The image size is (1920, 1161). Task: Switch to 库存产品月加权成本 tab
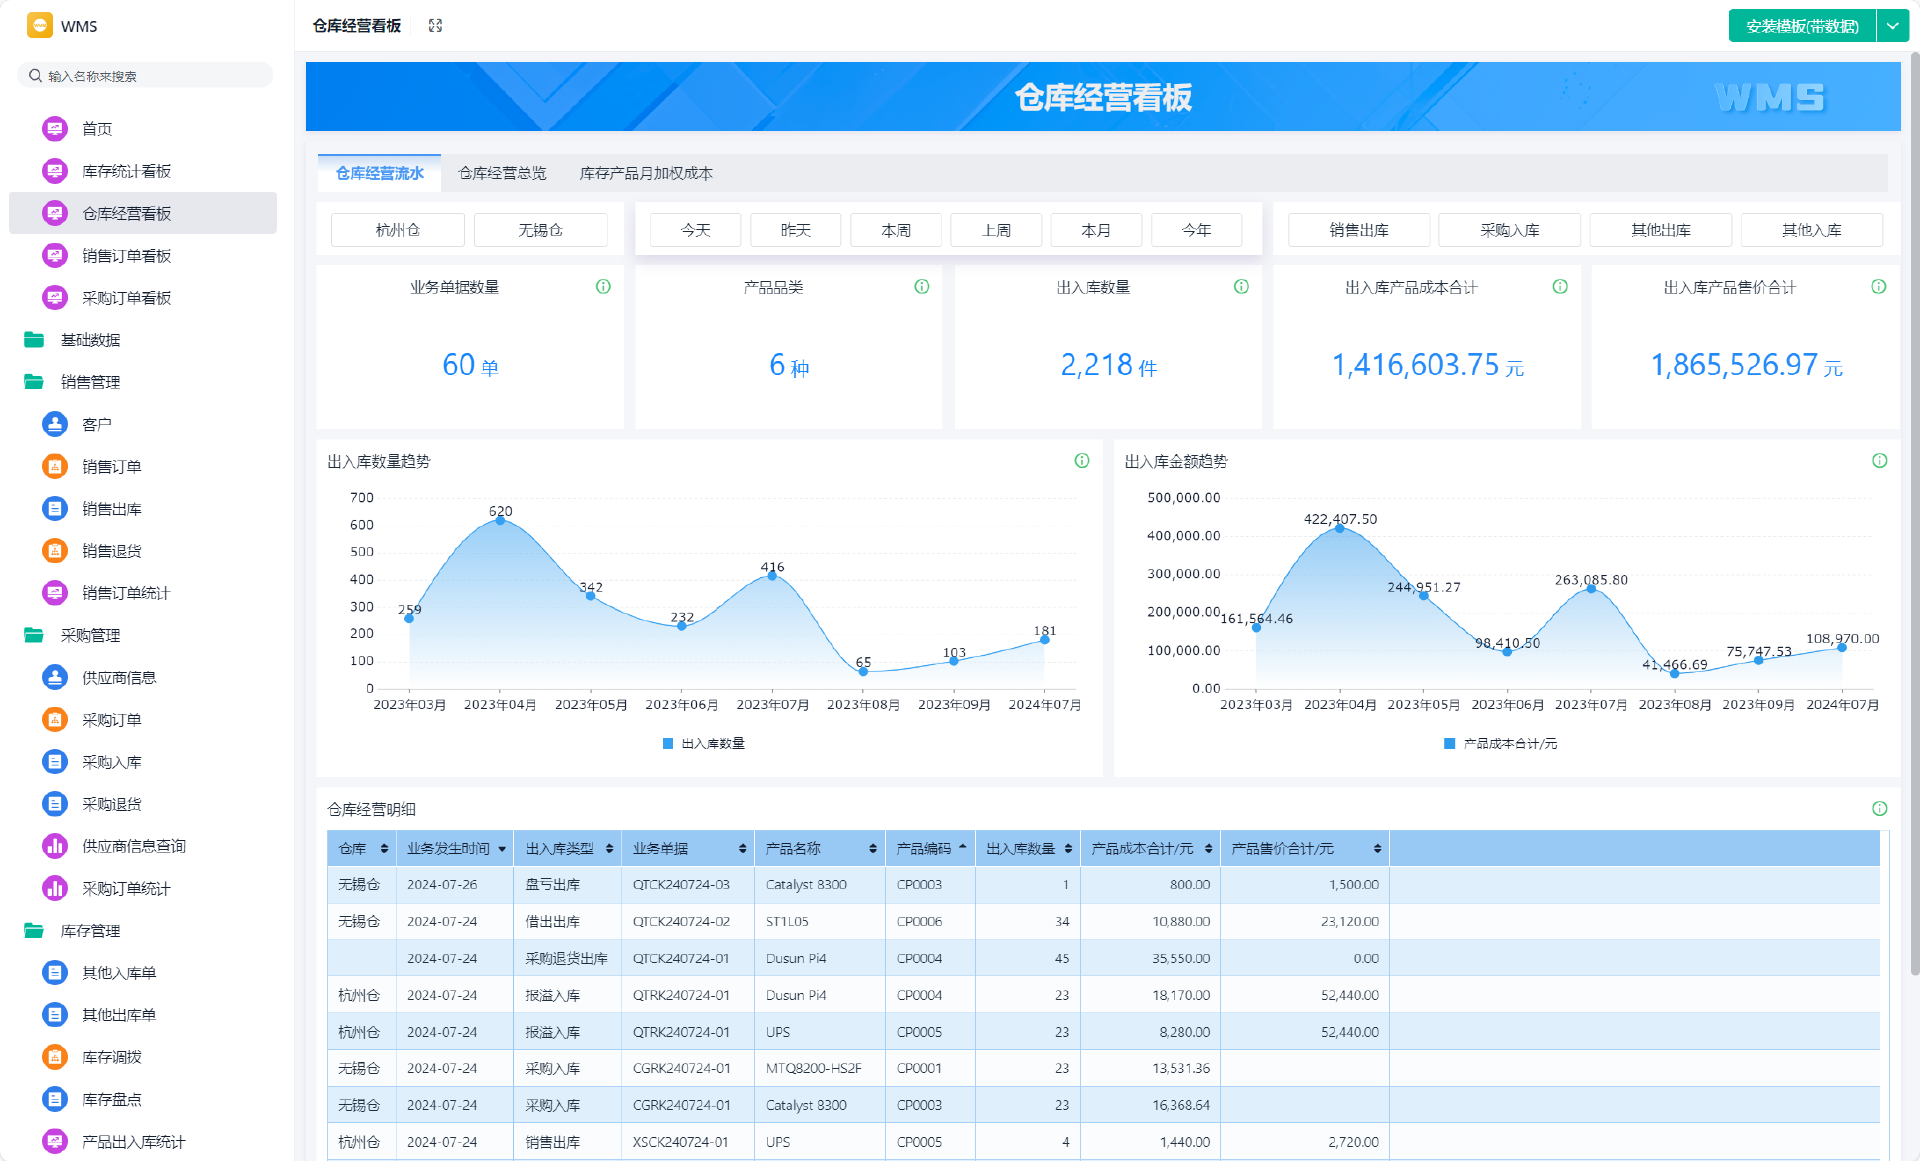coord(646,174)
